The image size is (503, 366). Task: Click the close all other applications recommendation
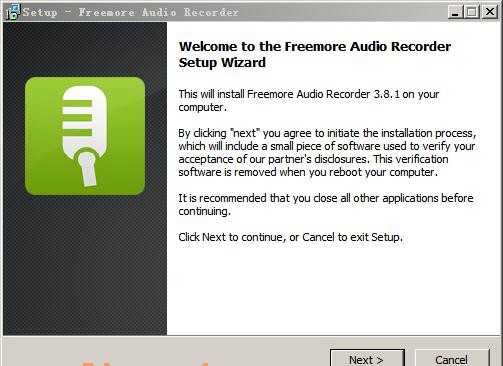coord(326,204)
